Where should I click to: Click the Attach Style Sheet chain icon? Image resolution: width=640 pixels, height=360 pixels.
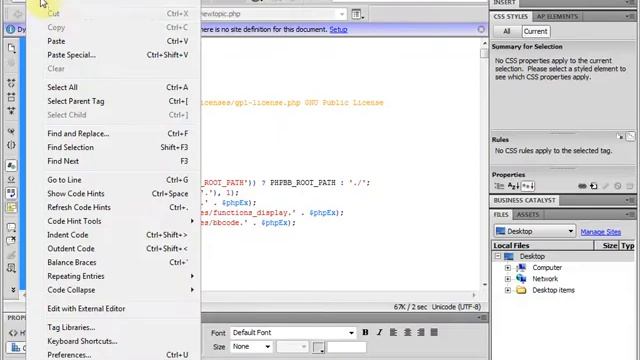click(x=582, y=186)
